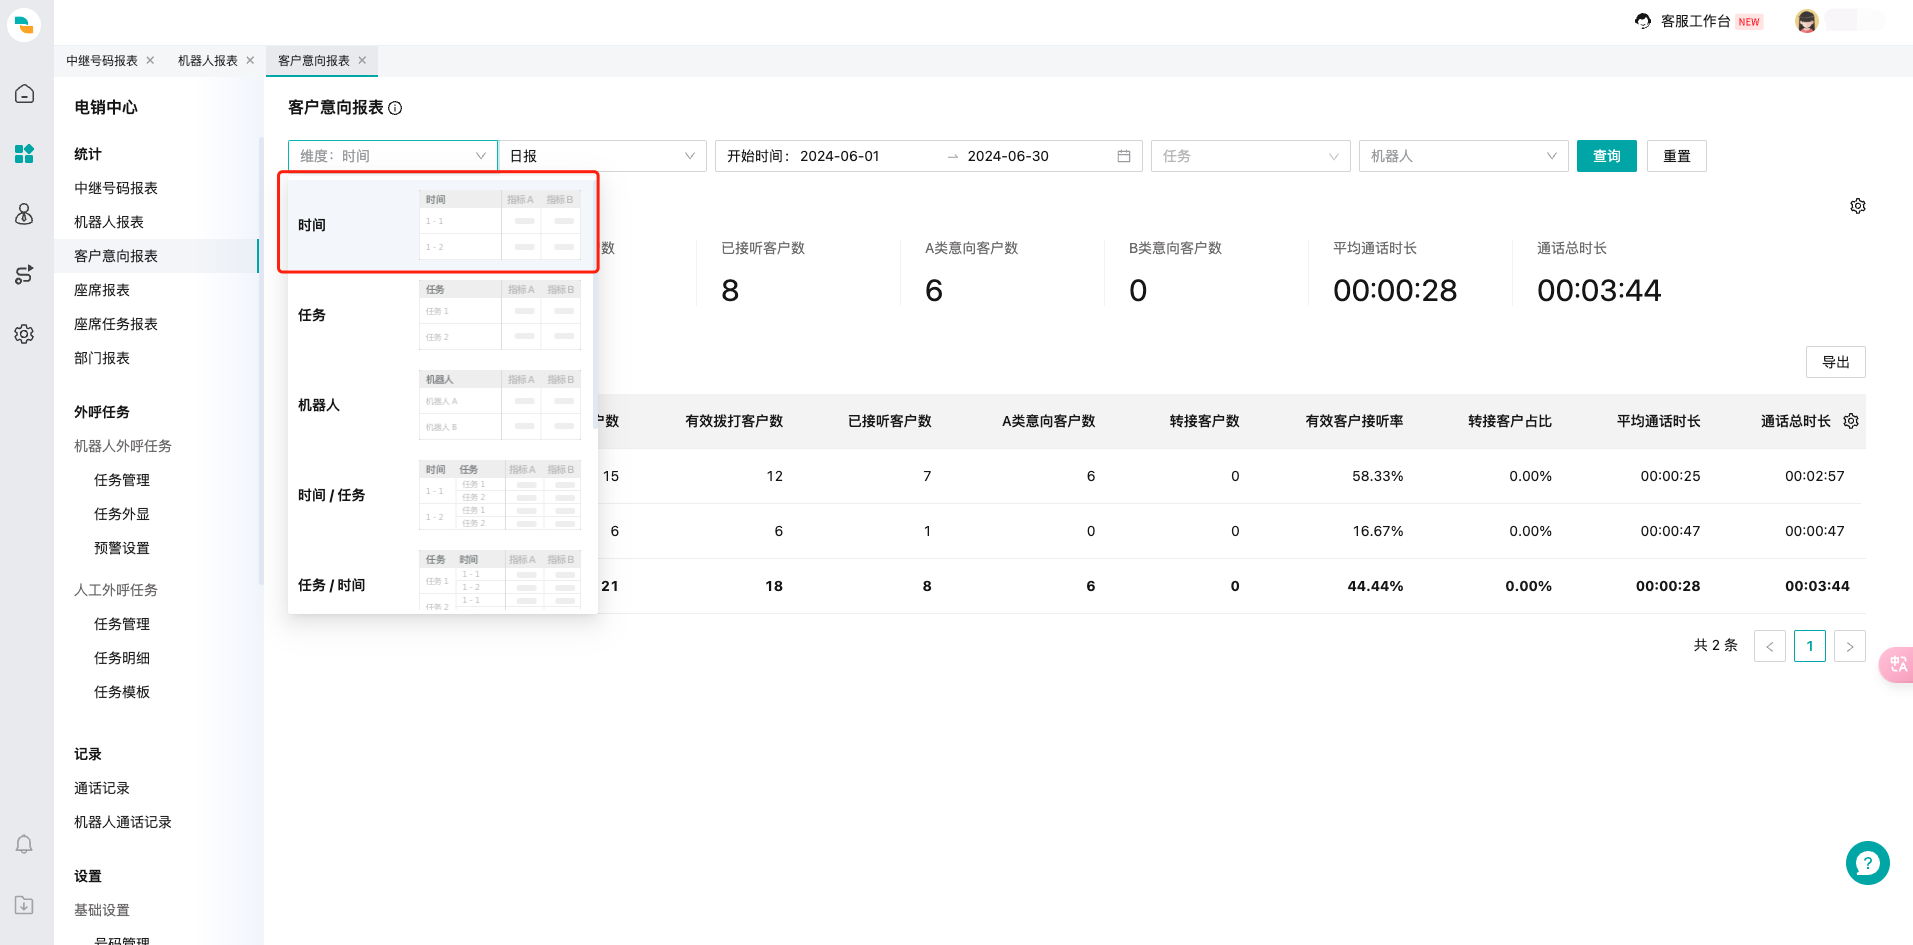
Task: Click info icon beside 客户意向报表 title
Action: tap(395, 108)
